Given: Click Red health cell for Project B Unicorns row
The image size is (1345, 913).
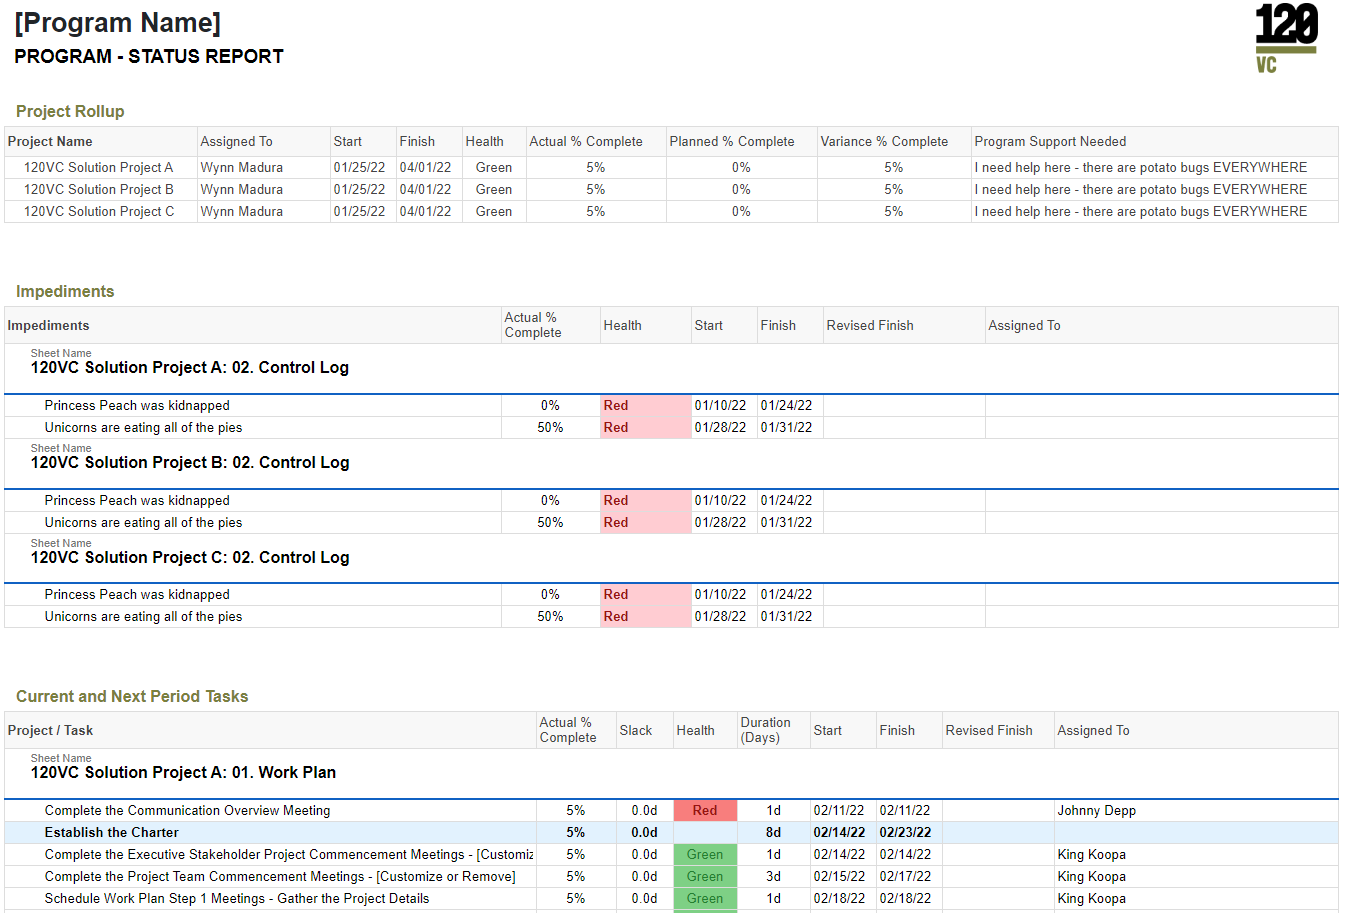Looking at the screenshot, I should tap(646, 523).
